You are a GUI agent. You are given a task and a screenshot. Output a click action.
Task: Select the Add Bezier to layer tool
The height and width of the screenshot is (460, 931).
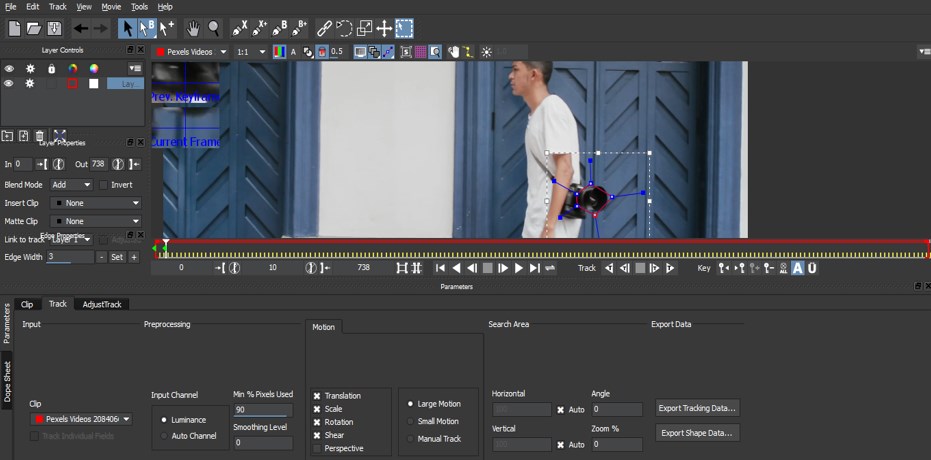(299, 28)
